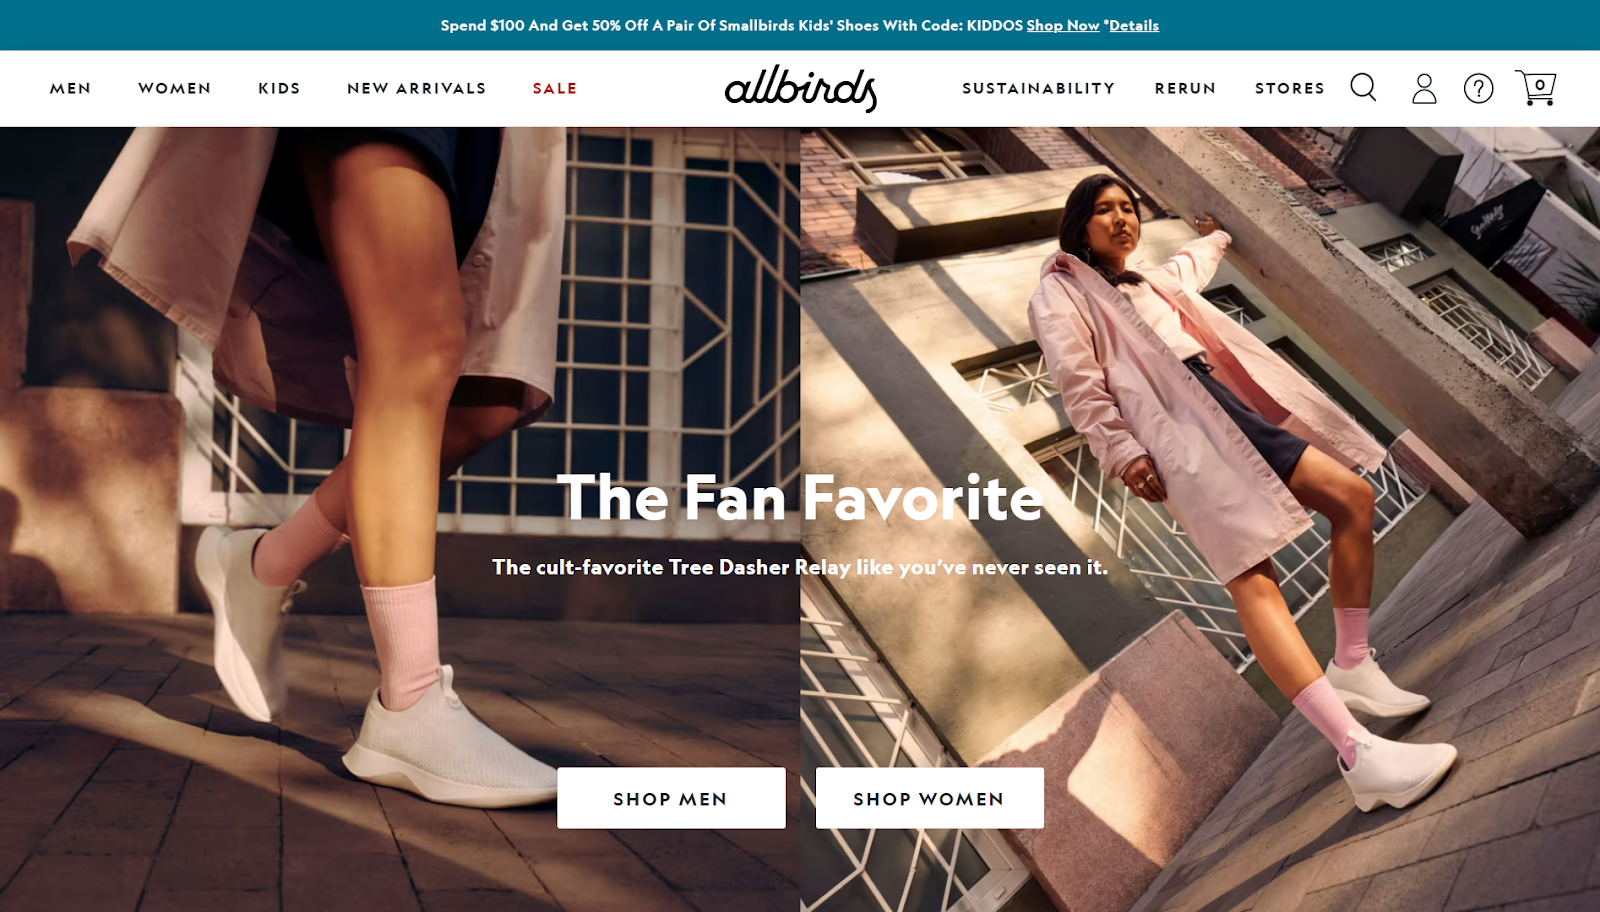Go to the Rerun page
This screenshot has width=1600, height=912.
tap(1185, 88)
